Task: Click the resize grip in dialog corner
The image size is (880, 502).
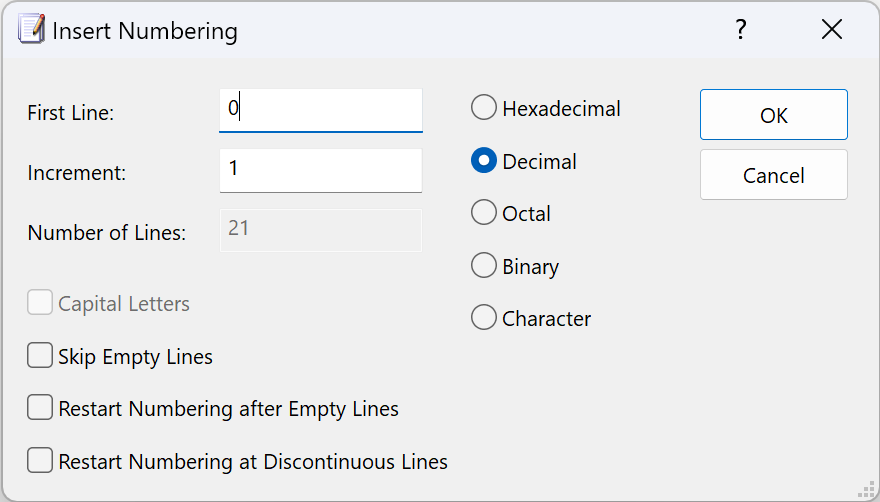Action: click(867, 490)
